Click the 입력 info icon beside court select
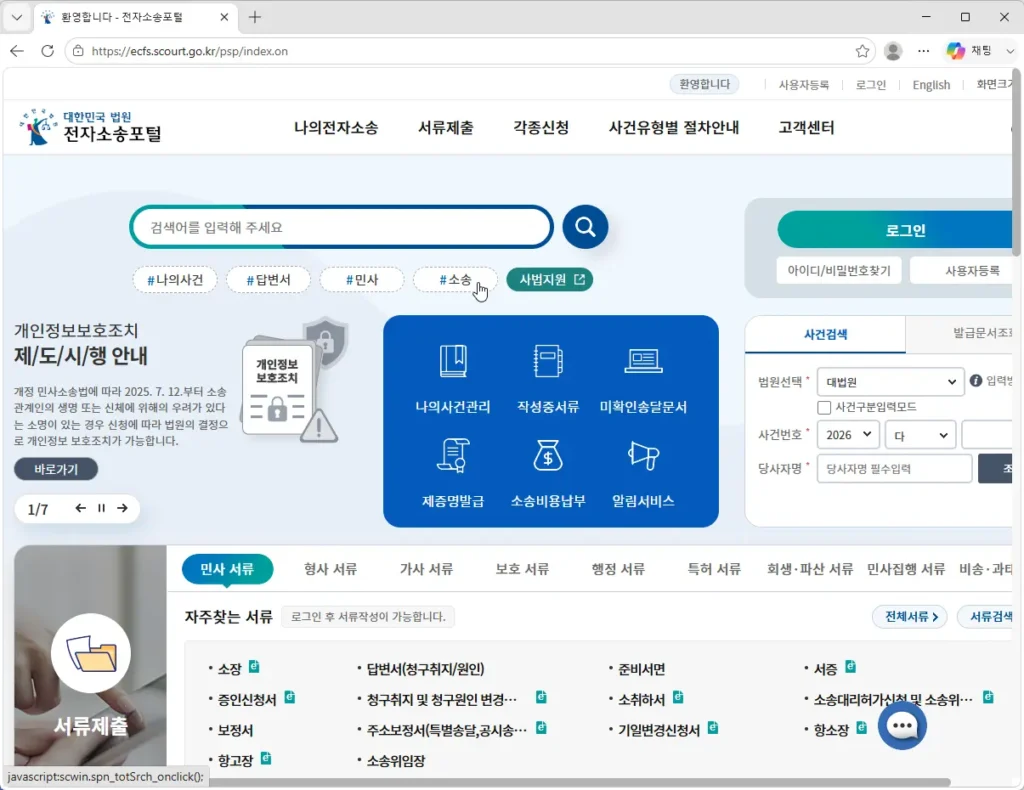Screen dimensions: 1024x790 point(976,381)
